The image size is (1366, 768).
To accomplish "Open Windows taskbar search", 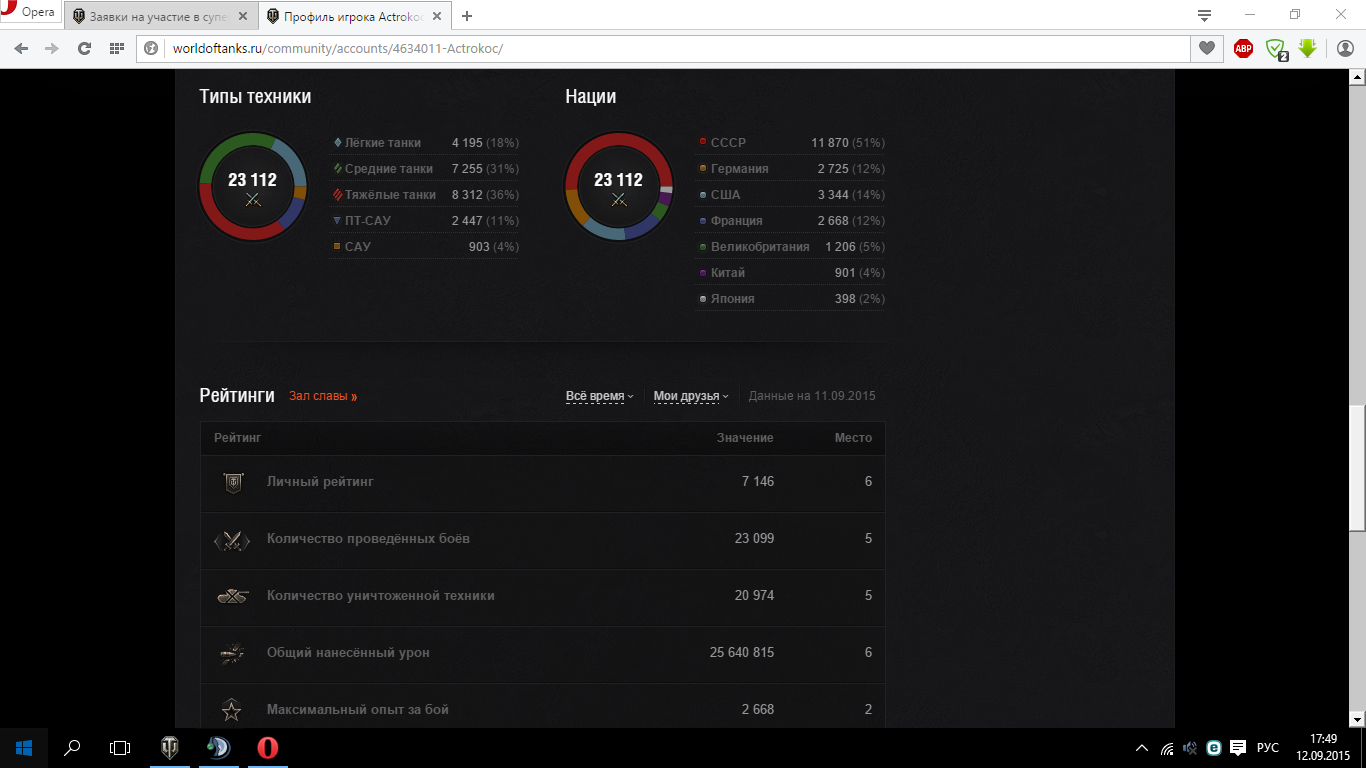I will [72, 748].
